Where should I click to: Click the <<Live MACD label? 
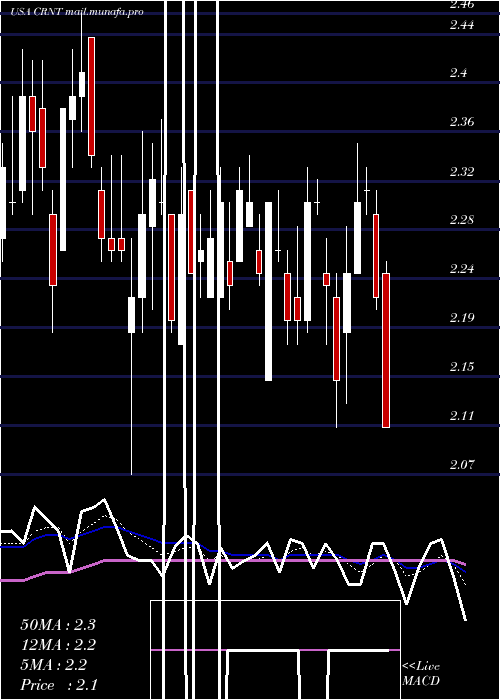coord(421,674)
